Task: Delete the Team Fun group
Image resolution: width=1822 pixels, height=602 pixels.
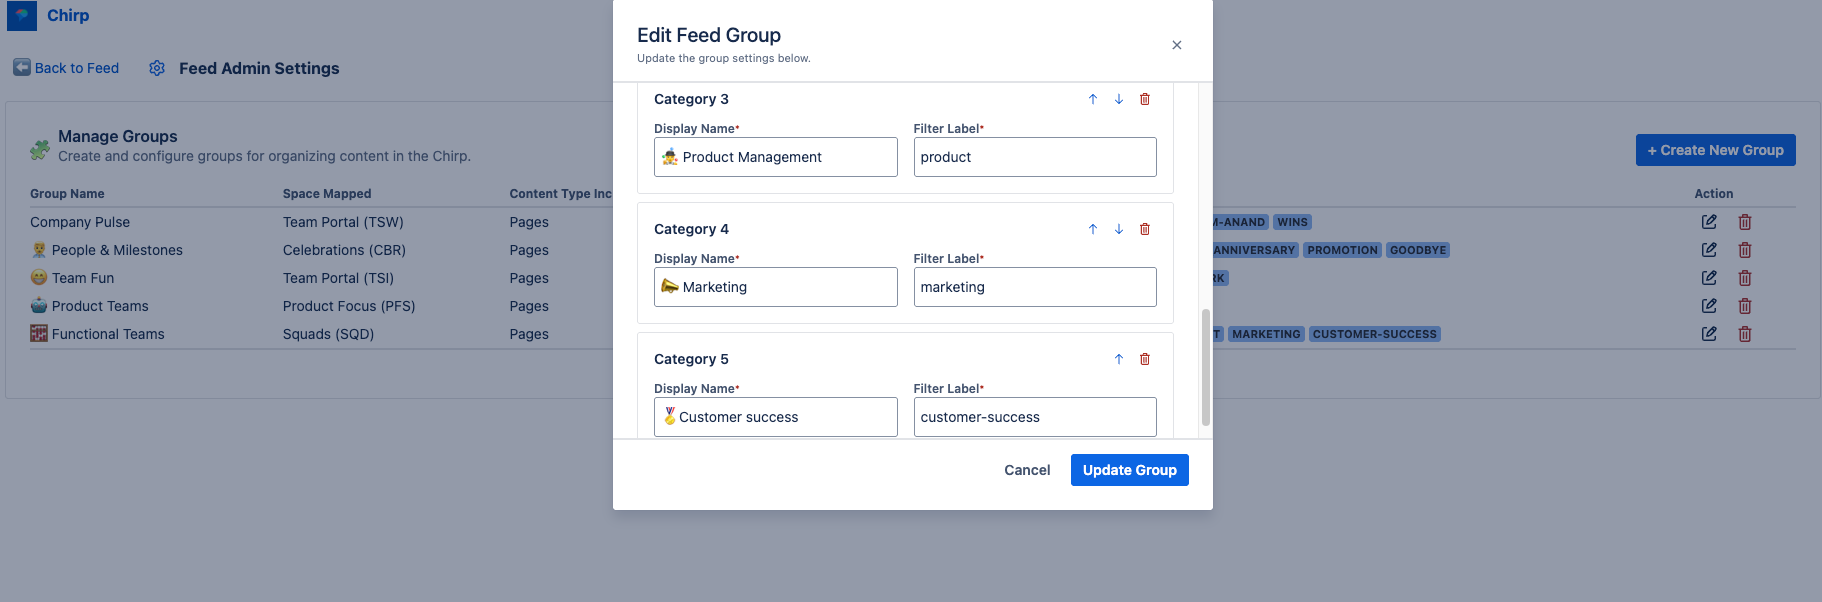Action: pyautogui.click(x=1745, y=278)
